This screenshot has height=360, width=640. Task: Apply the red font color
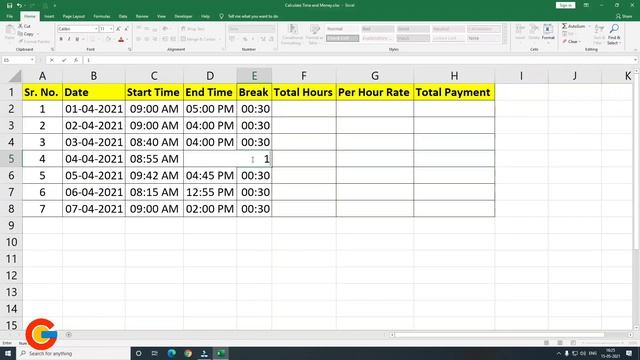click(x=121, y=39)
